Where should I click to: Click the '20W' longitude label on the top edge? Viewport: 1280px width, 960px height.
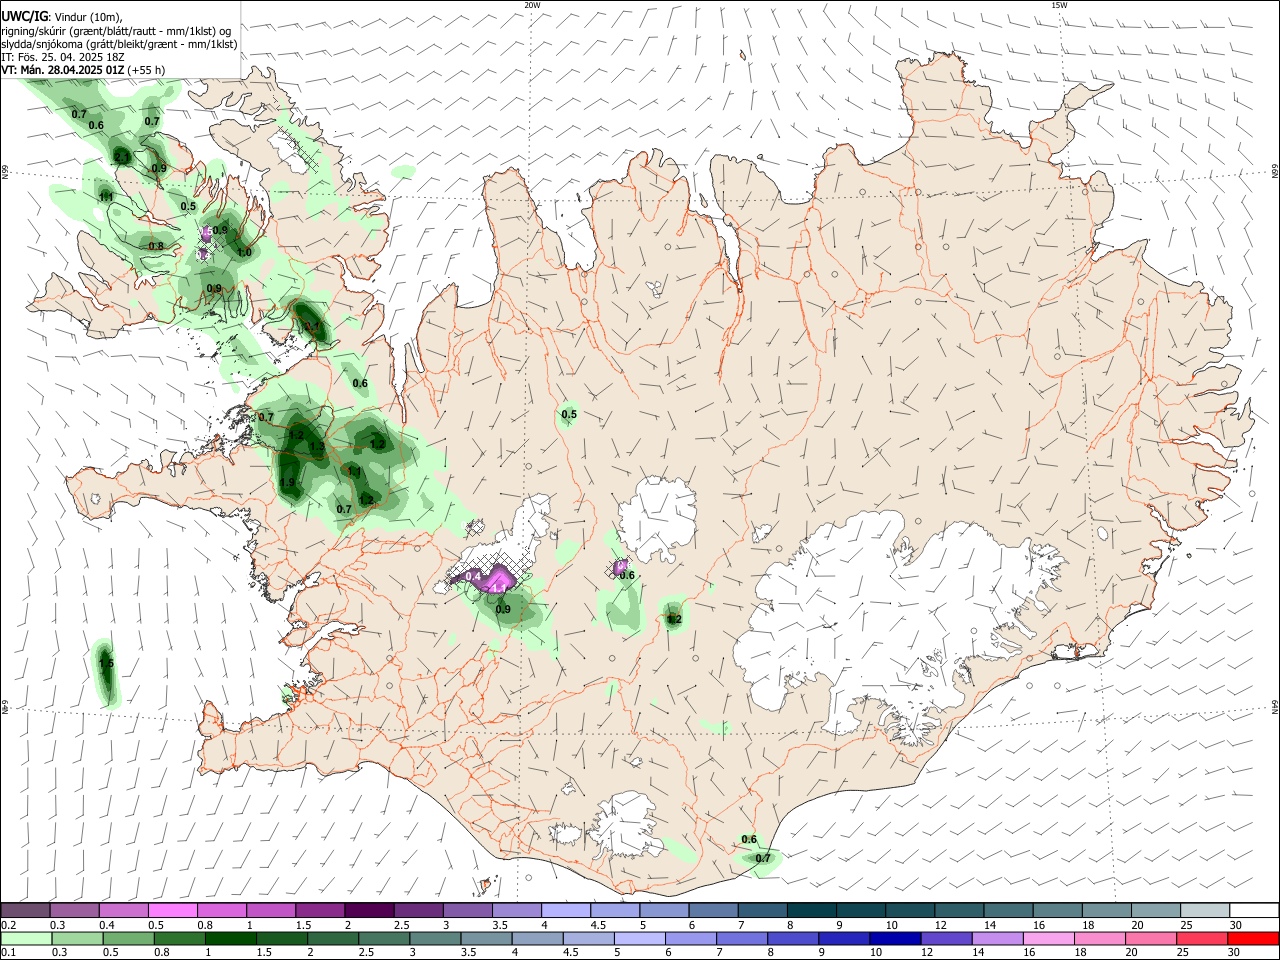[x=533, y=5]
